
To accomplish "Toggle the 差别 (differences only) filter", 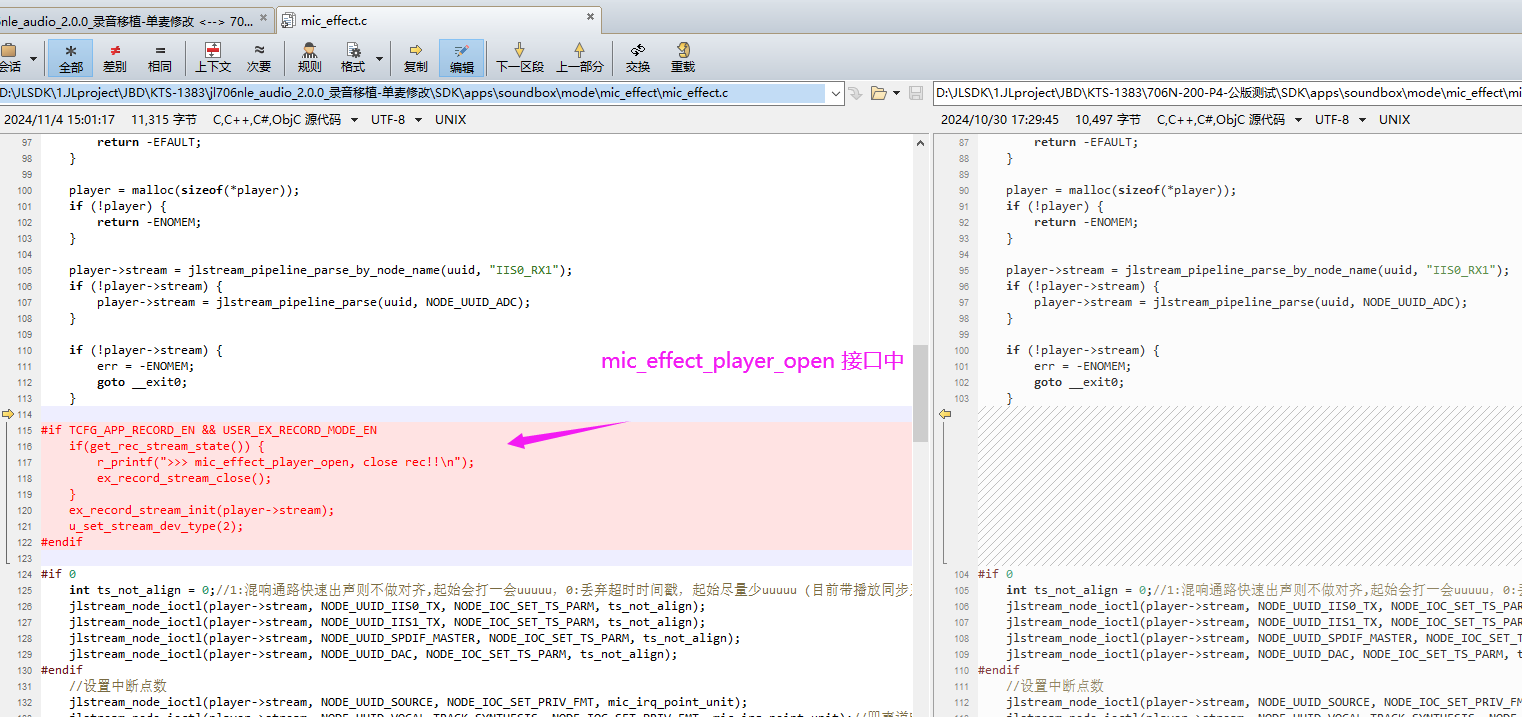I will (x=115, y=58).
